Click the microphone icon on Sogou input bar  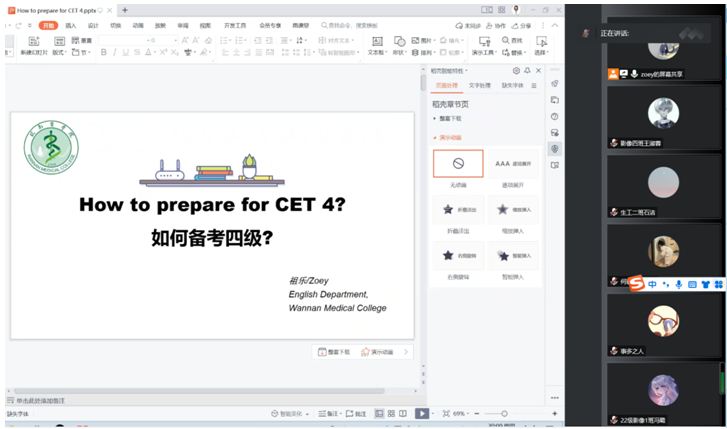(x=679, y=284)
